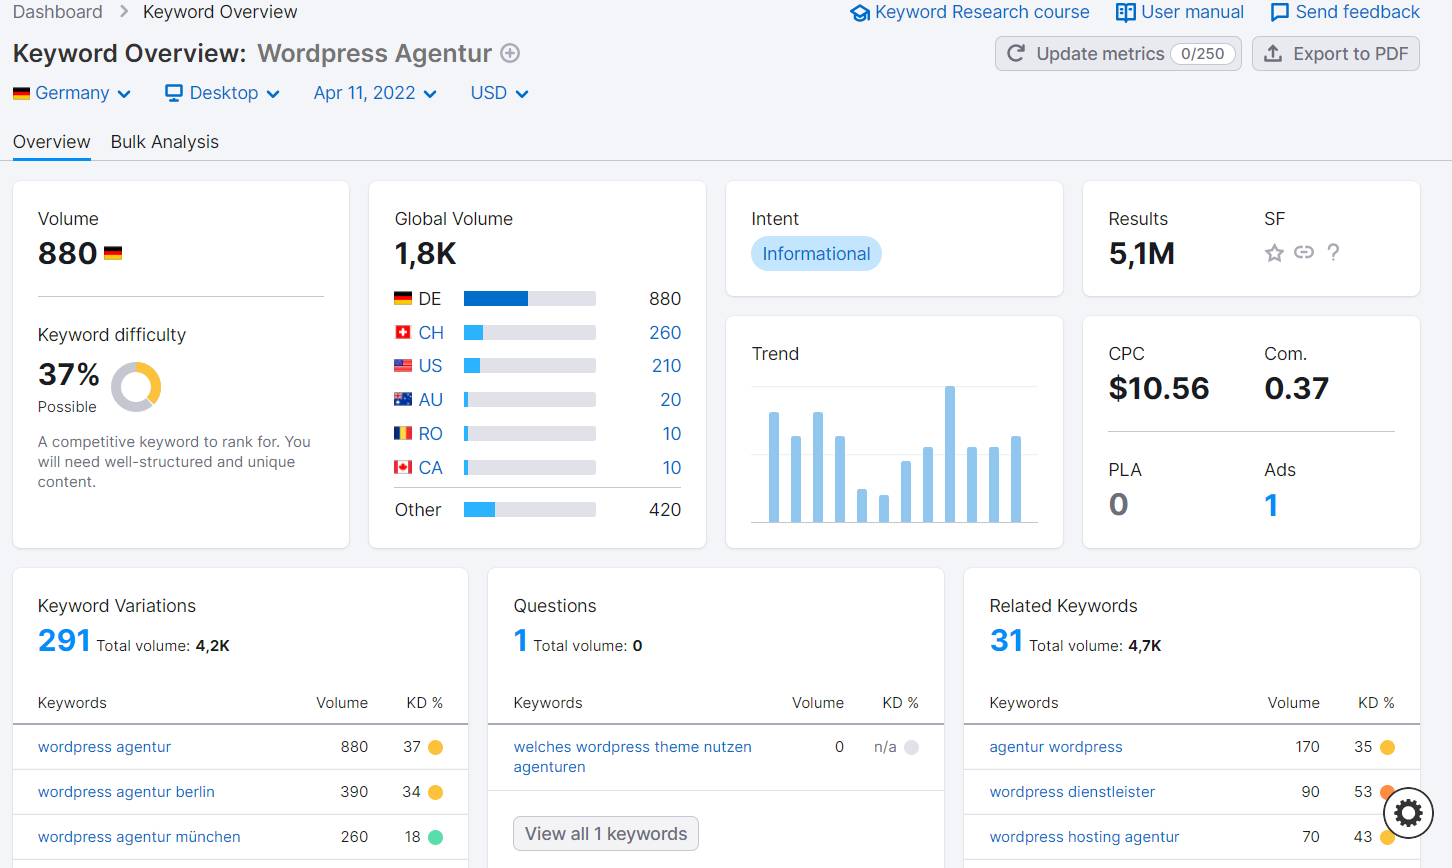Click the refresh icon on Update metrics
Viewport: 1452px width, 868px height.
click(x=1016, y=53)
